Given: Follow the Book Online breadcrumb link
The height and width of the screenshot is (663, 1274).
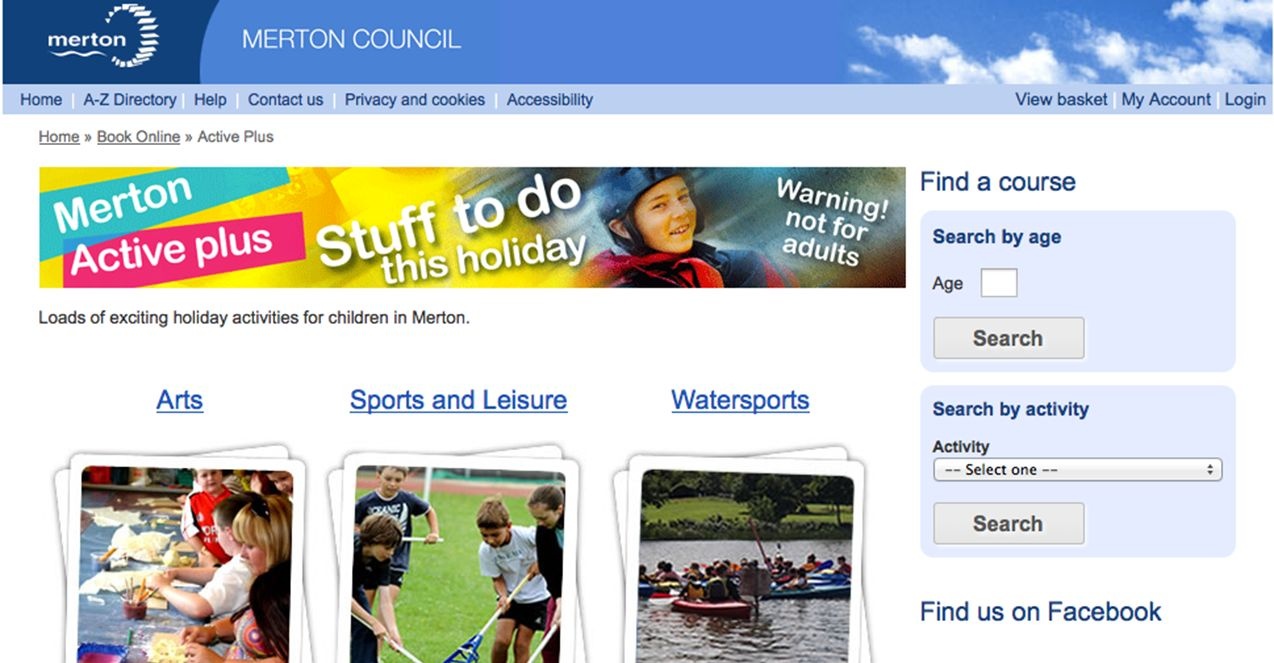Looking at the screenshot, I should click(x=139, y=137).
